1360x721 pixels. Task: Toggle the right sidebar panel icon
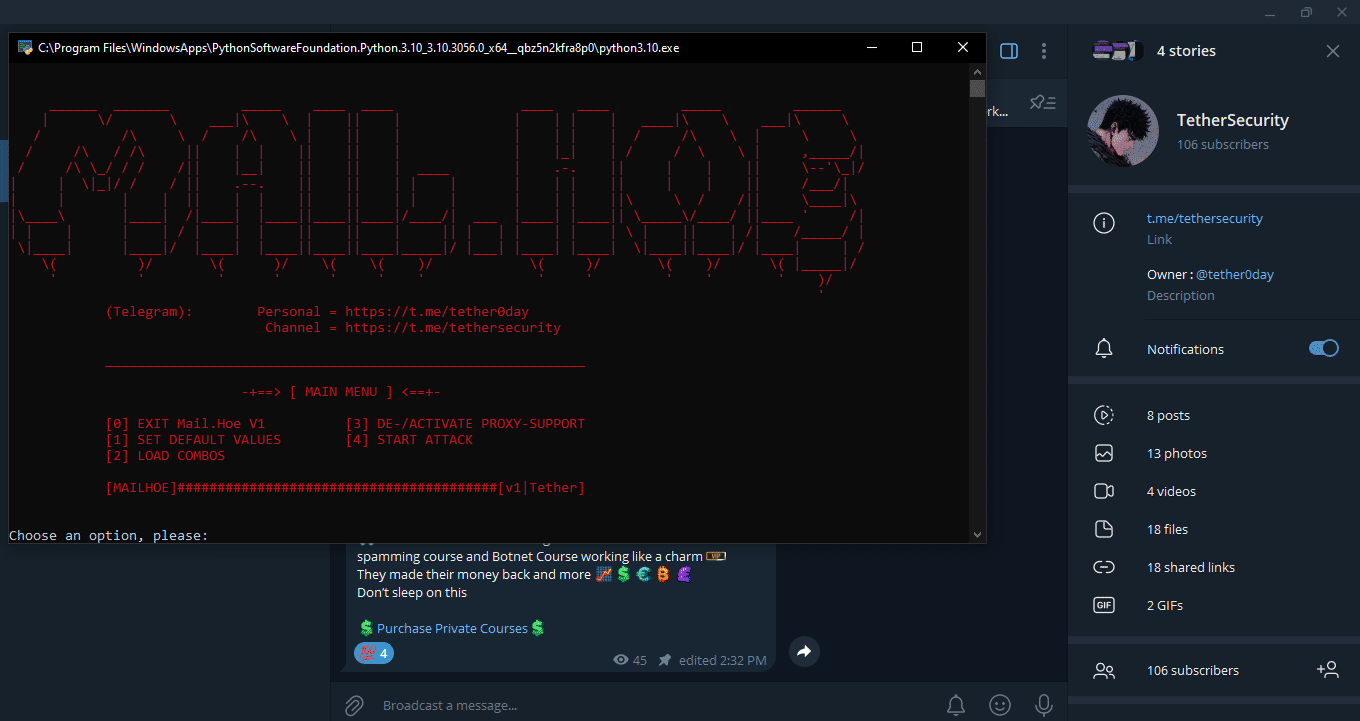1009,51
